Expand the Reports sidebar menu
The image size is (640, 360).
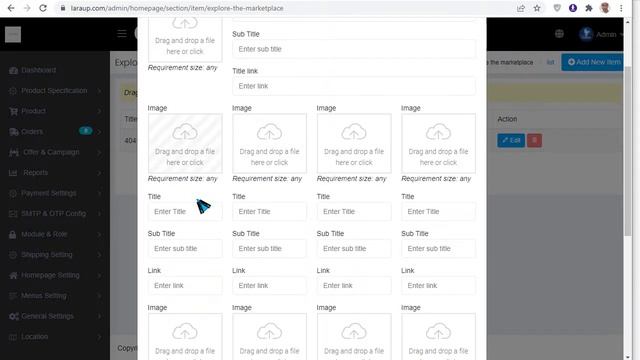[55, 173]
